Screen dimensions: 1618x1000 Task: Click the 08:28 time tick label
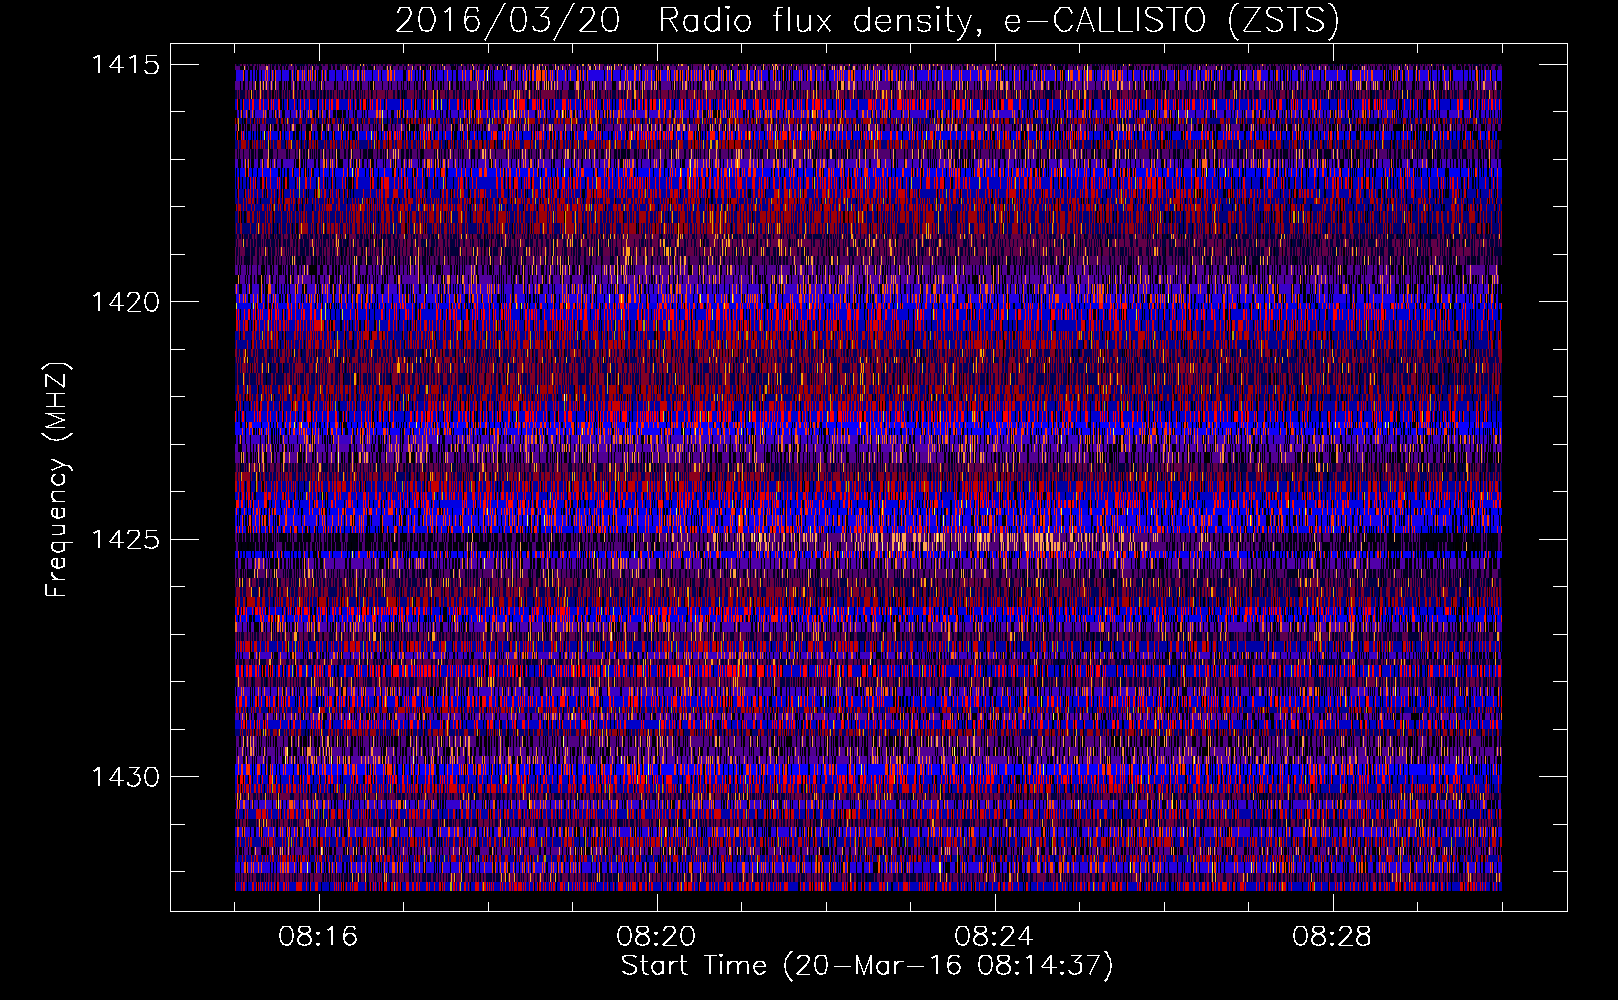coord(1332,937)
